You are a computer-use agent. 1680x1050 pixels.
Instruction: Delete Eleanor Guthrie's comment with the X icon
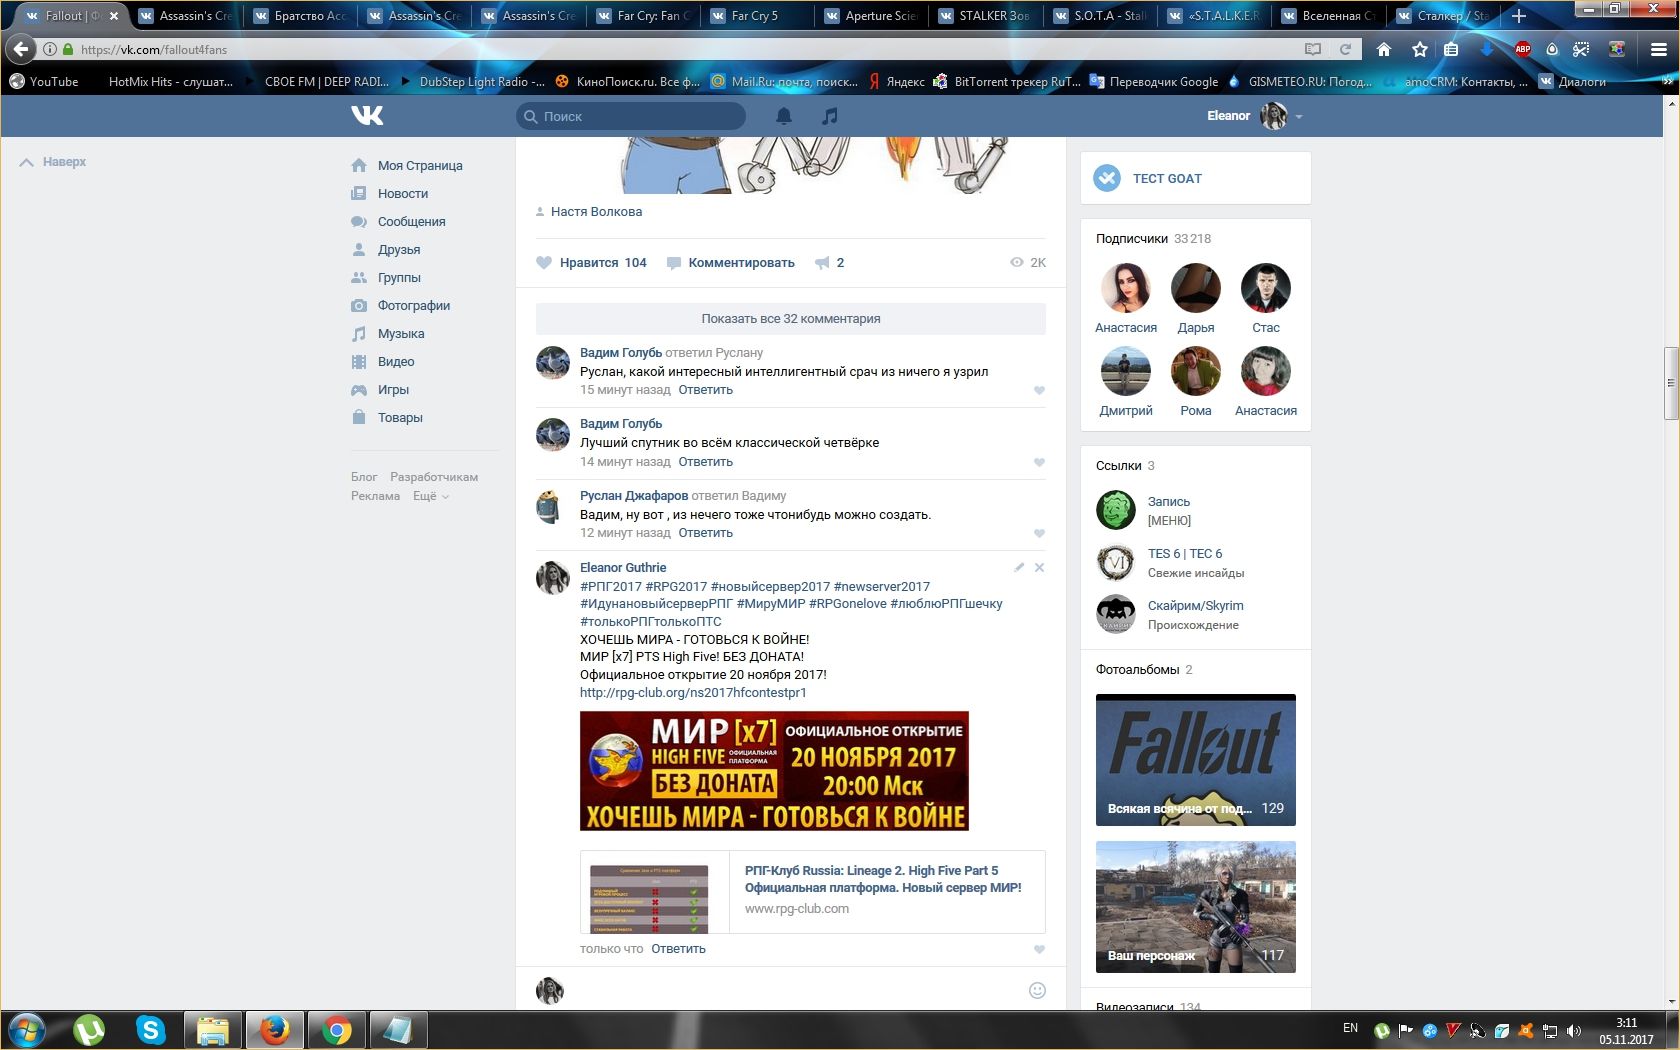pos(1039,567)
